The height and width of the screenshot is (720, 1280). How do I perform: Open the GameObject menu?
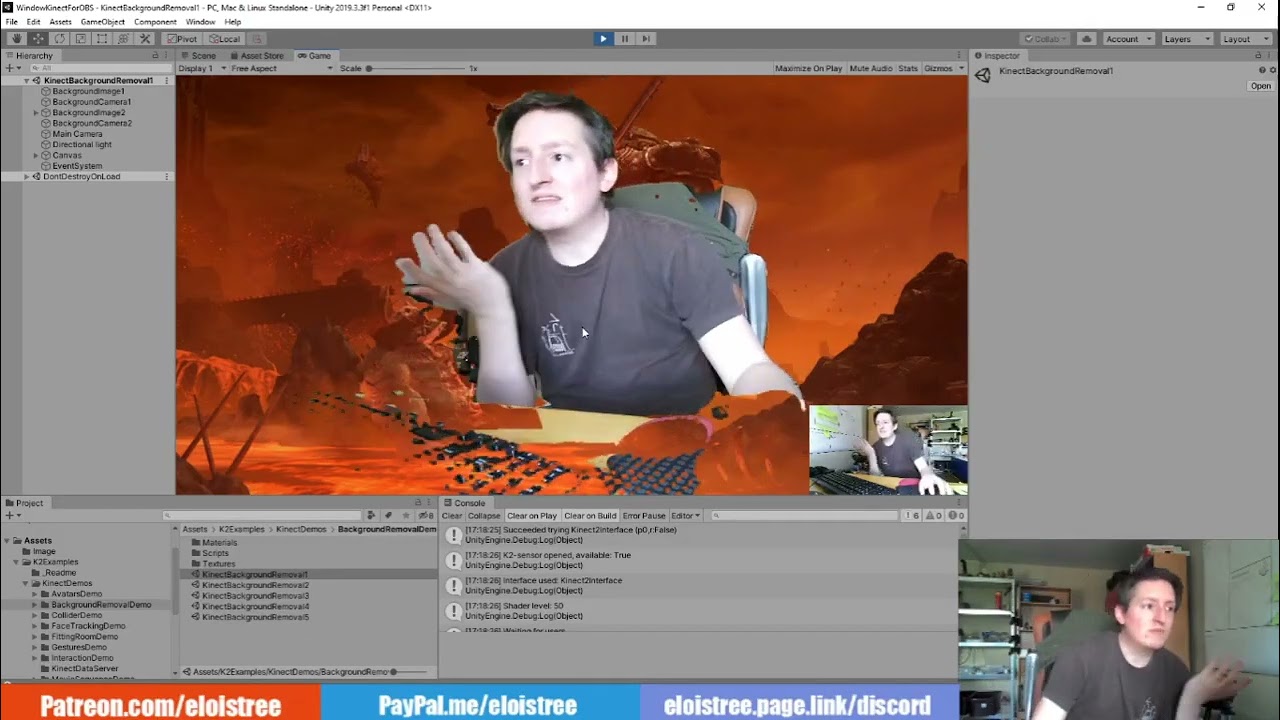pyautogui.click(x=103, y=22)
